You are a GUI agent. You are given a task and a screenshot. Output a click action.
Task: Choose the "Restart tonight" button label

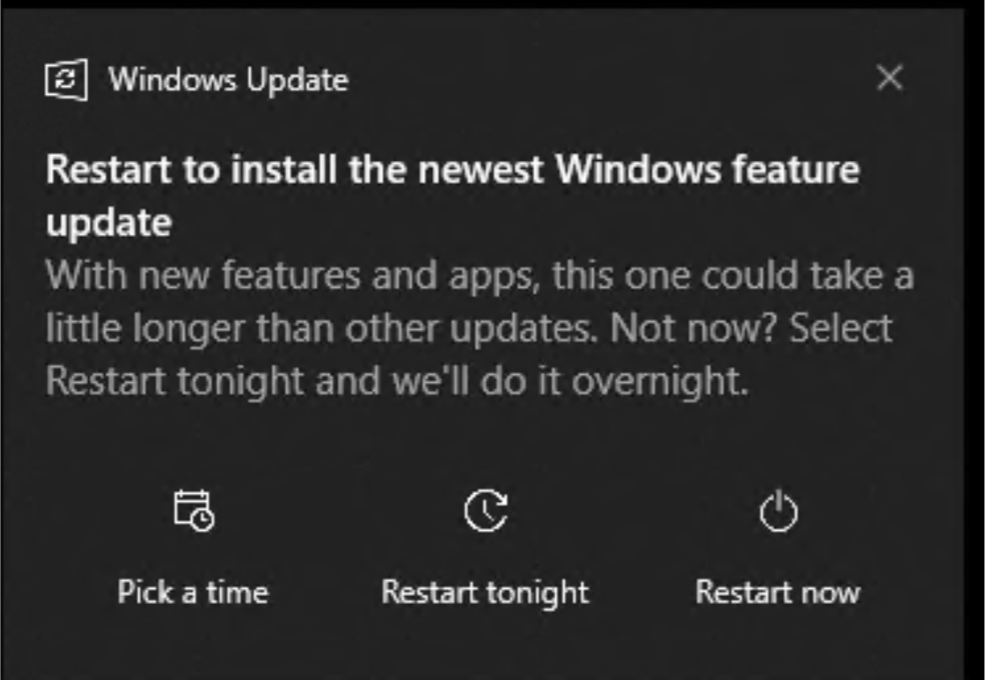pos(485,591)
